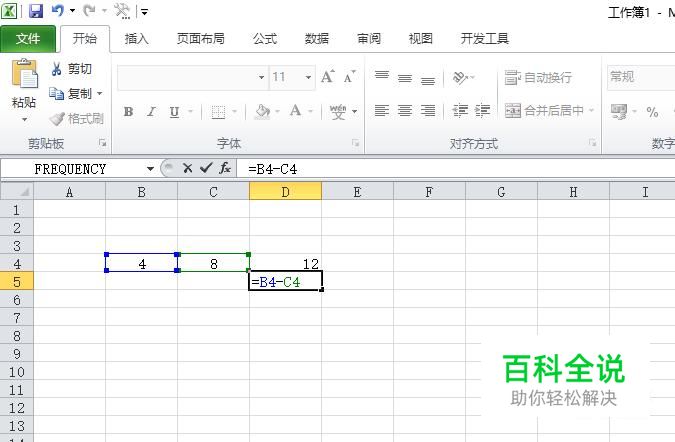Image resolution: width=675 pixels, height=442 pixels.
Task: Expand the Copy options arrow
Action: 99,93
